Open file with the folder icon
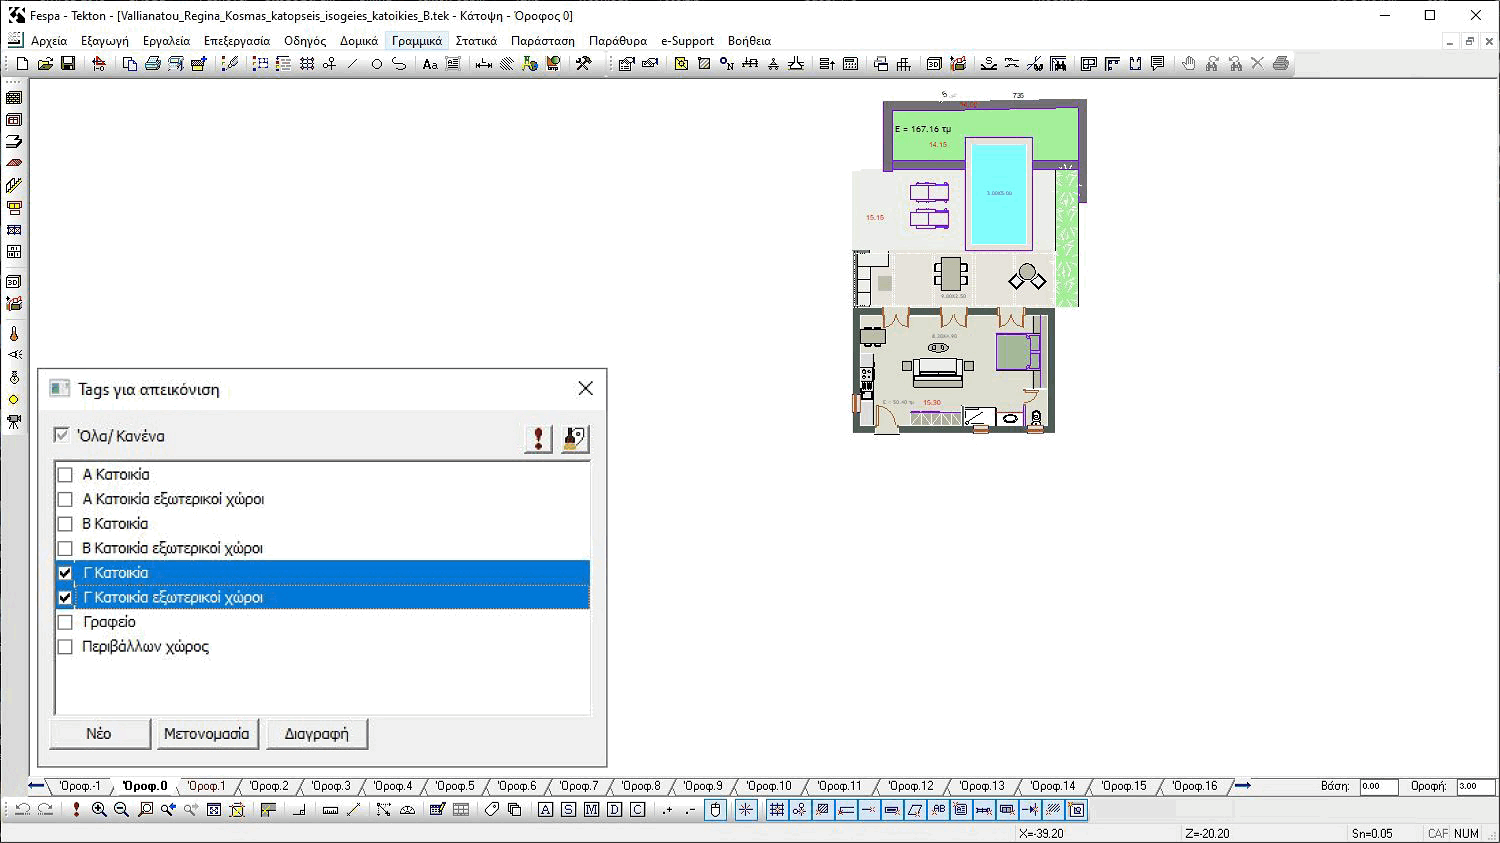This screenshot has width=1500, height=843. pyautogui.click(x=45, y=63)
